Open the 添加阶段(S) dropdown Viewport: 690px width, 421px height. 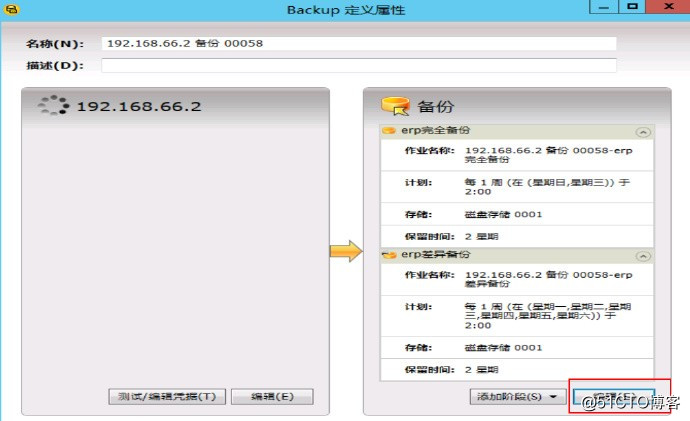point(519,397)
